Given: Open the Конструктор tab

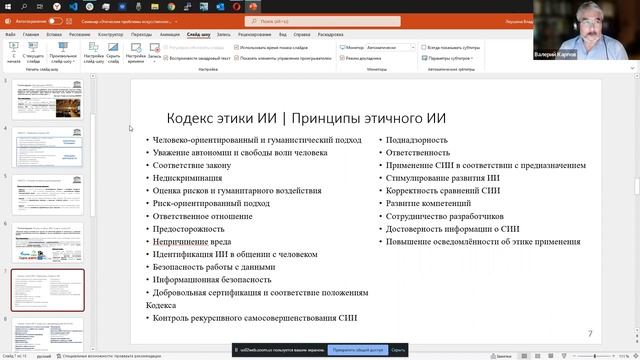Looking at the screenshot, I should tap(111, 35).
